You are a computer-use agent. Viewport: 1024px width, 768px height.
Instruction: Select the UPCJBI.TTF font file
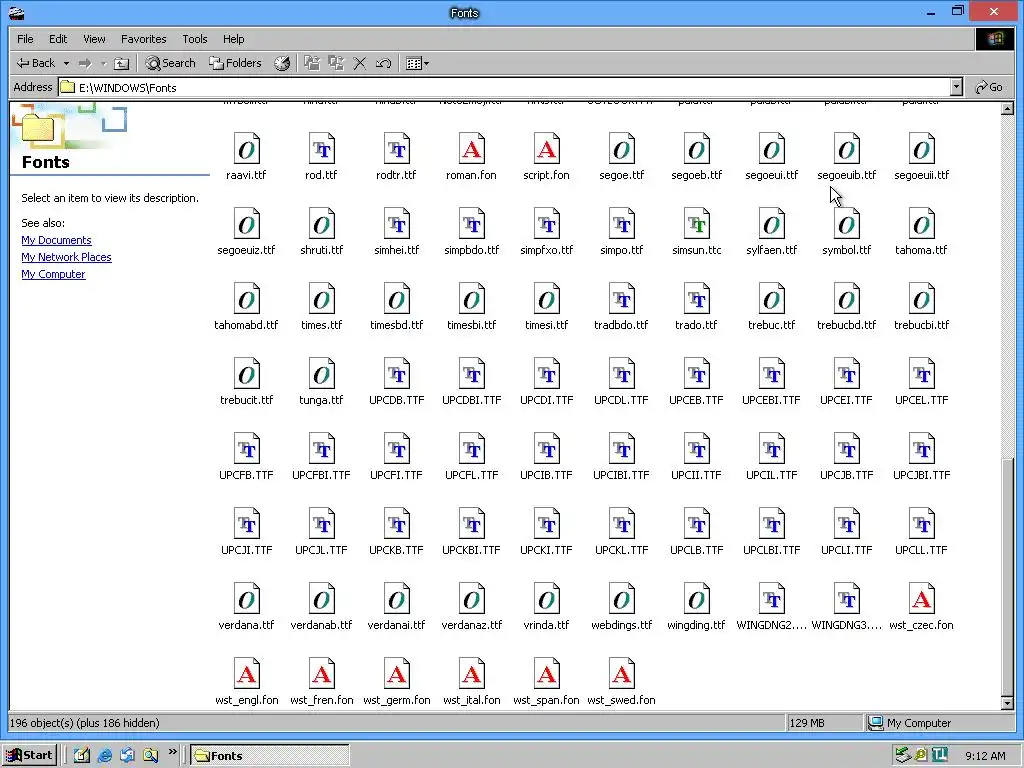921,457
